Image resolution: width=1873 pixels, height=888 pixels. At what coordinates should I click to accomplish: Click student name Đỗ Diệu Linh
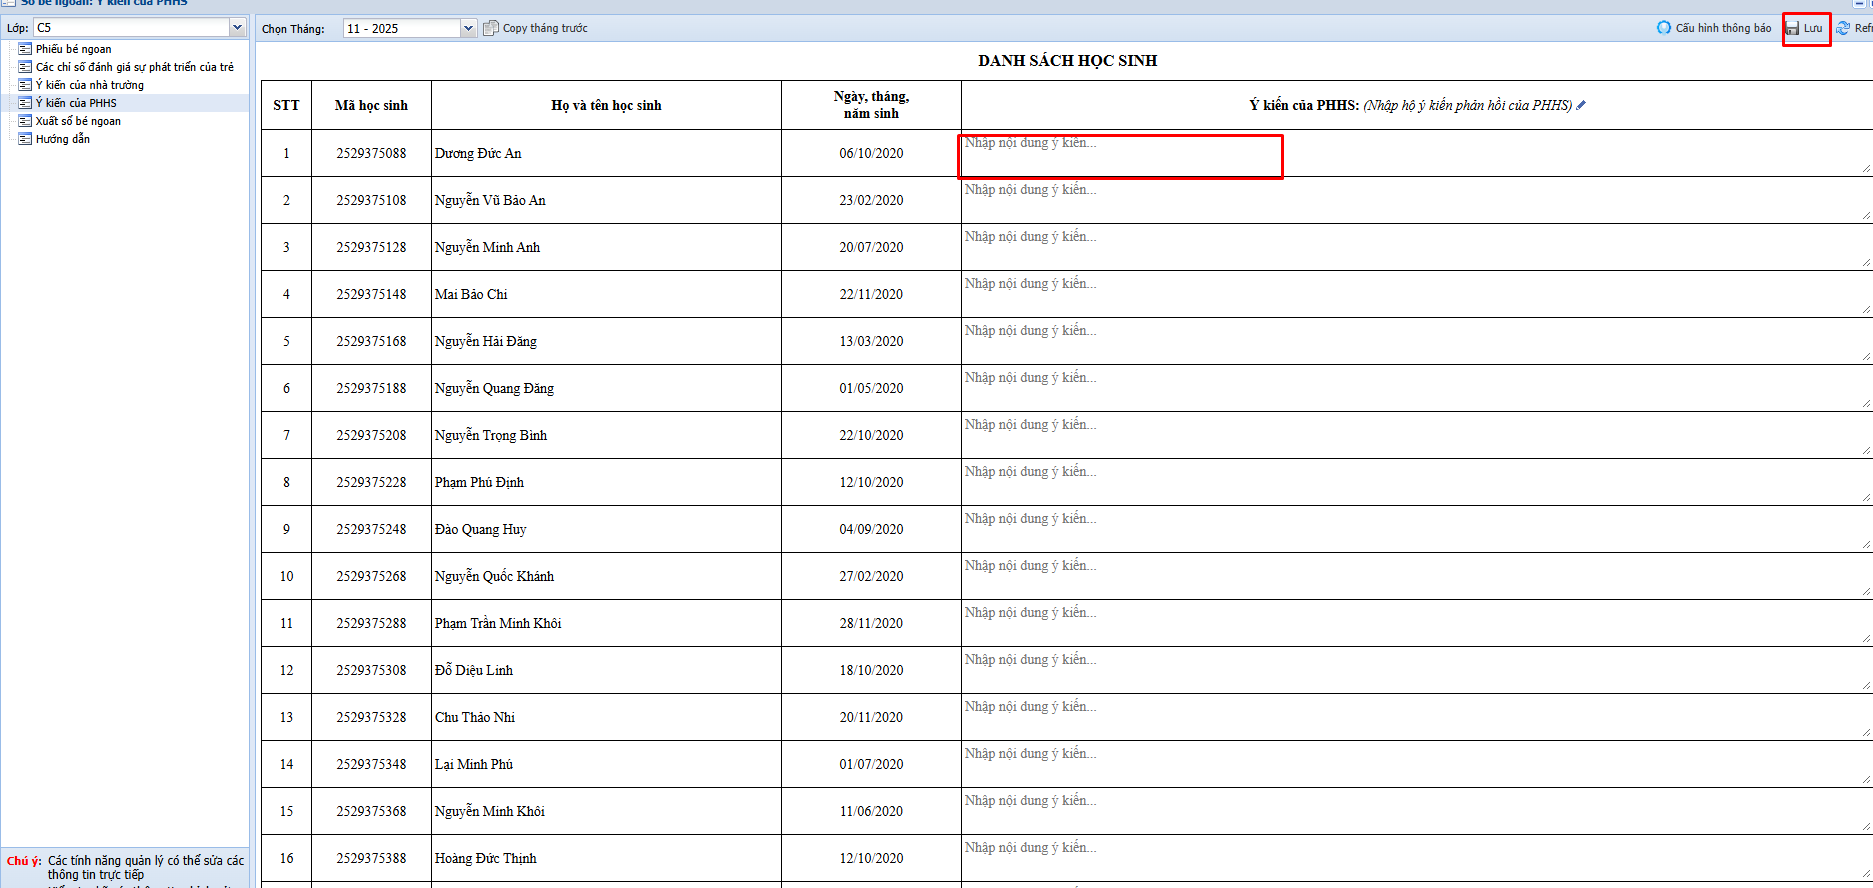point(474,670)
